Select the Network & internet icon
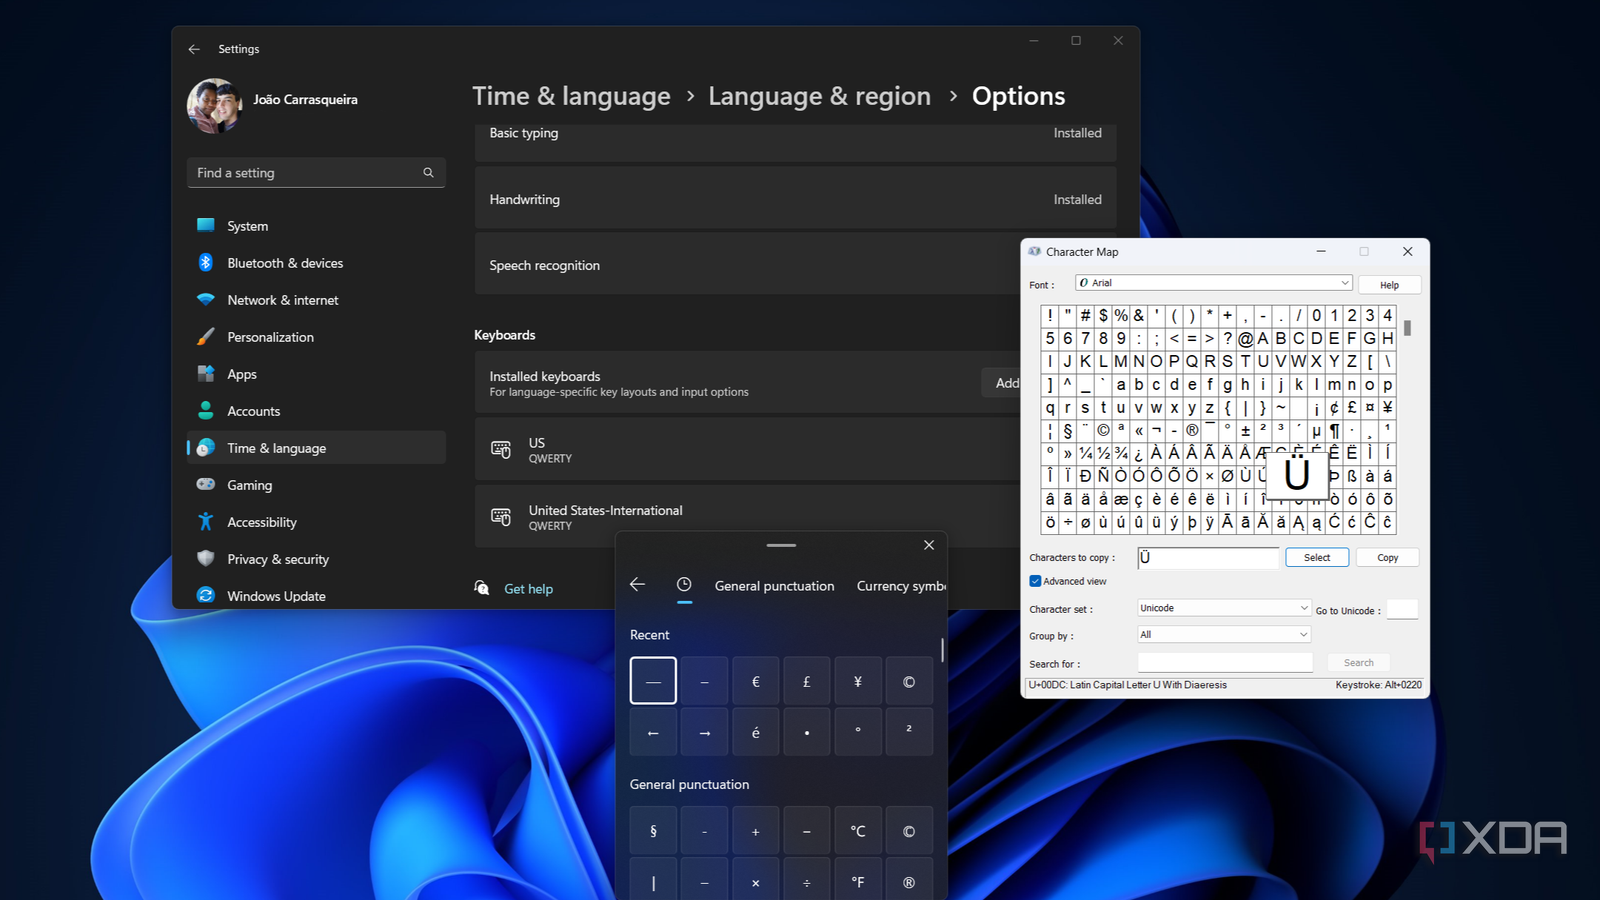 click(205, 299)
